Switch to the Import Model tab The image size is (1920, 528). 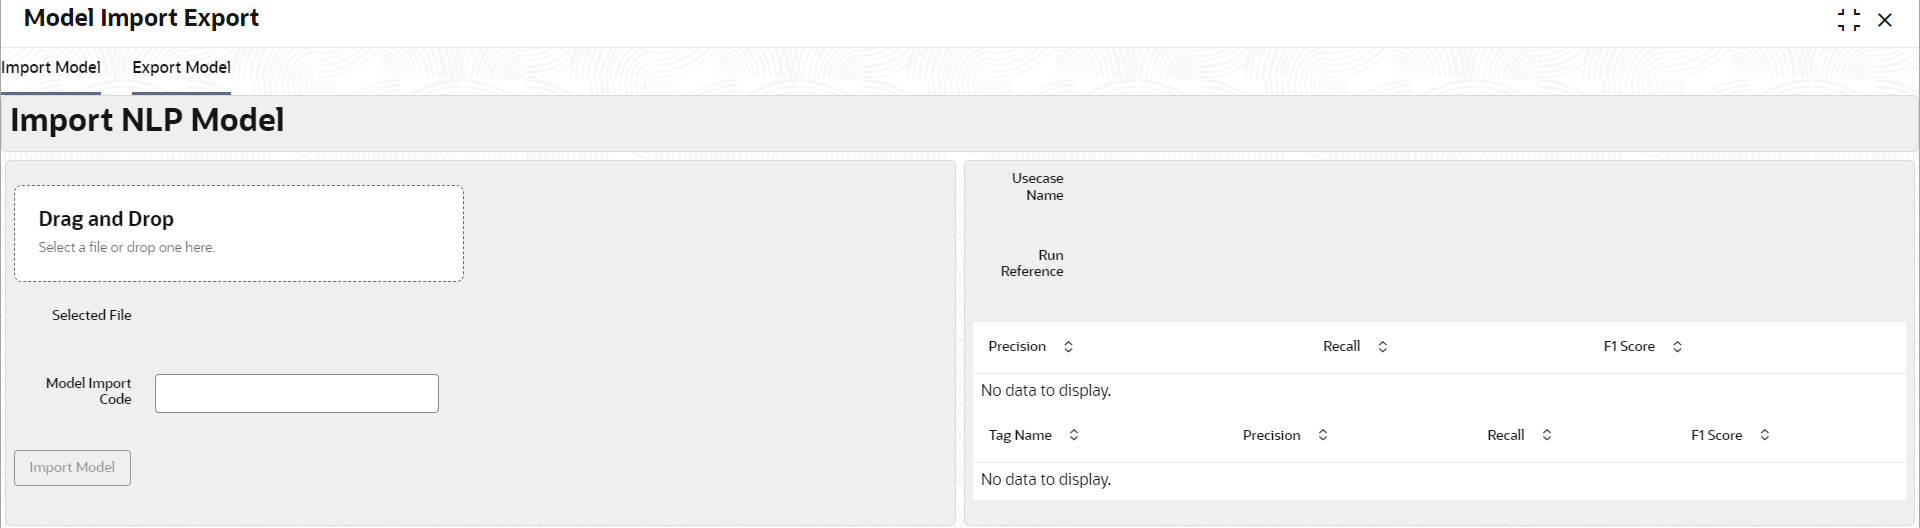tap(51, 68)
